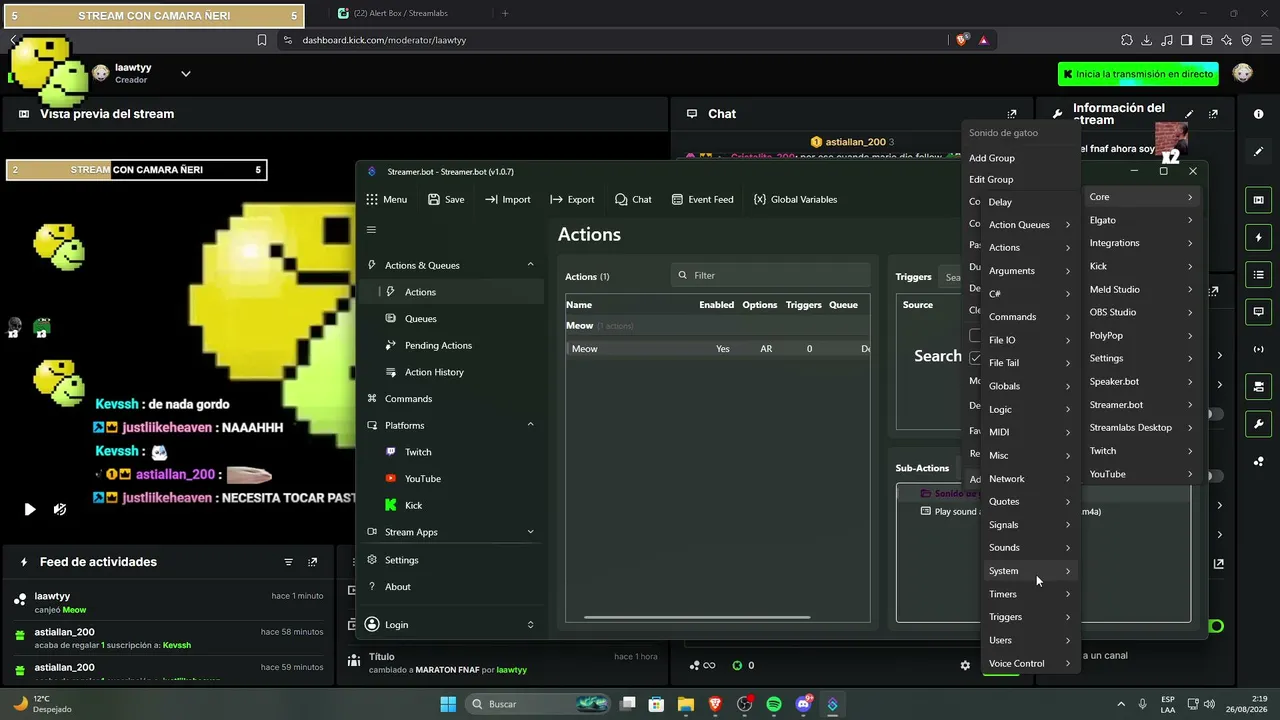Image resolution: width=1280 pixels, height=720 pixels.
Task: Toggle the Streamer.bot sidebar hamburger icon
Action: (371, 230)
